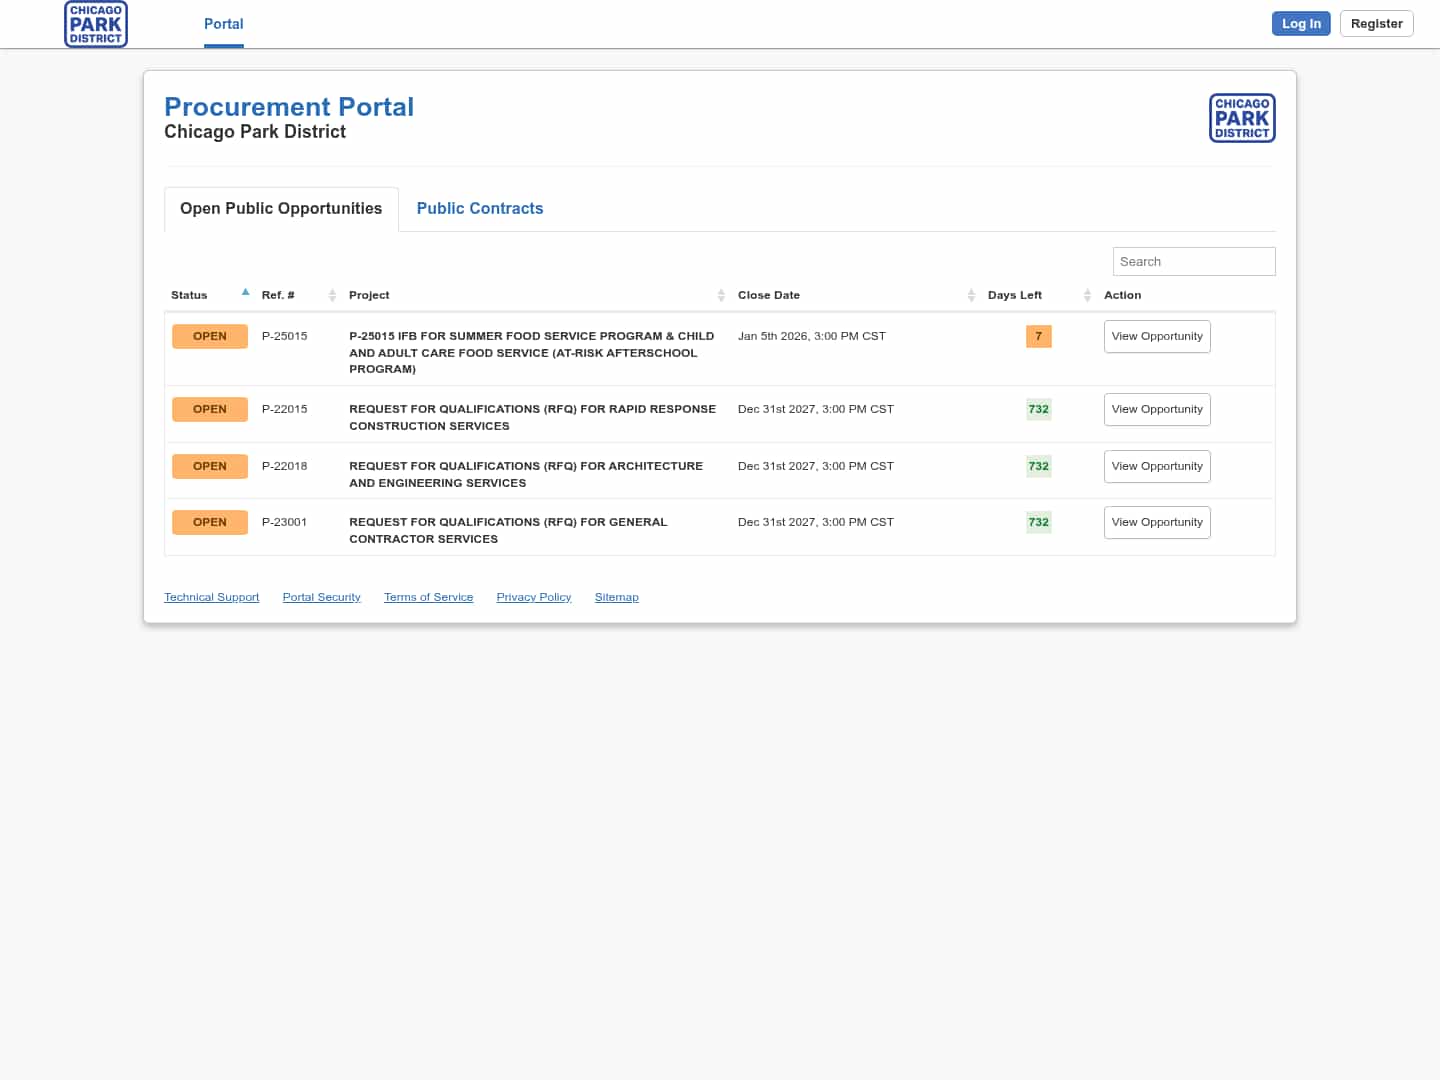Viewport: 1440px width, 1080px height.
Task: View Opportunity for P-23001 general contractor
Action: point(1157,522)
